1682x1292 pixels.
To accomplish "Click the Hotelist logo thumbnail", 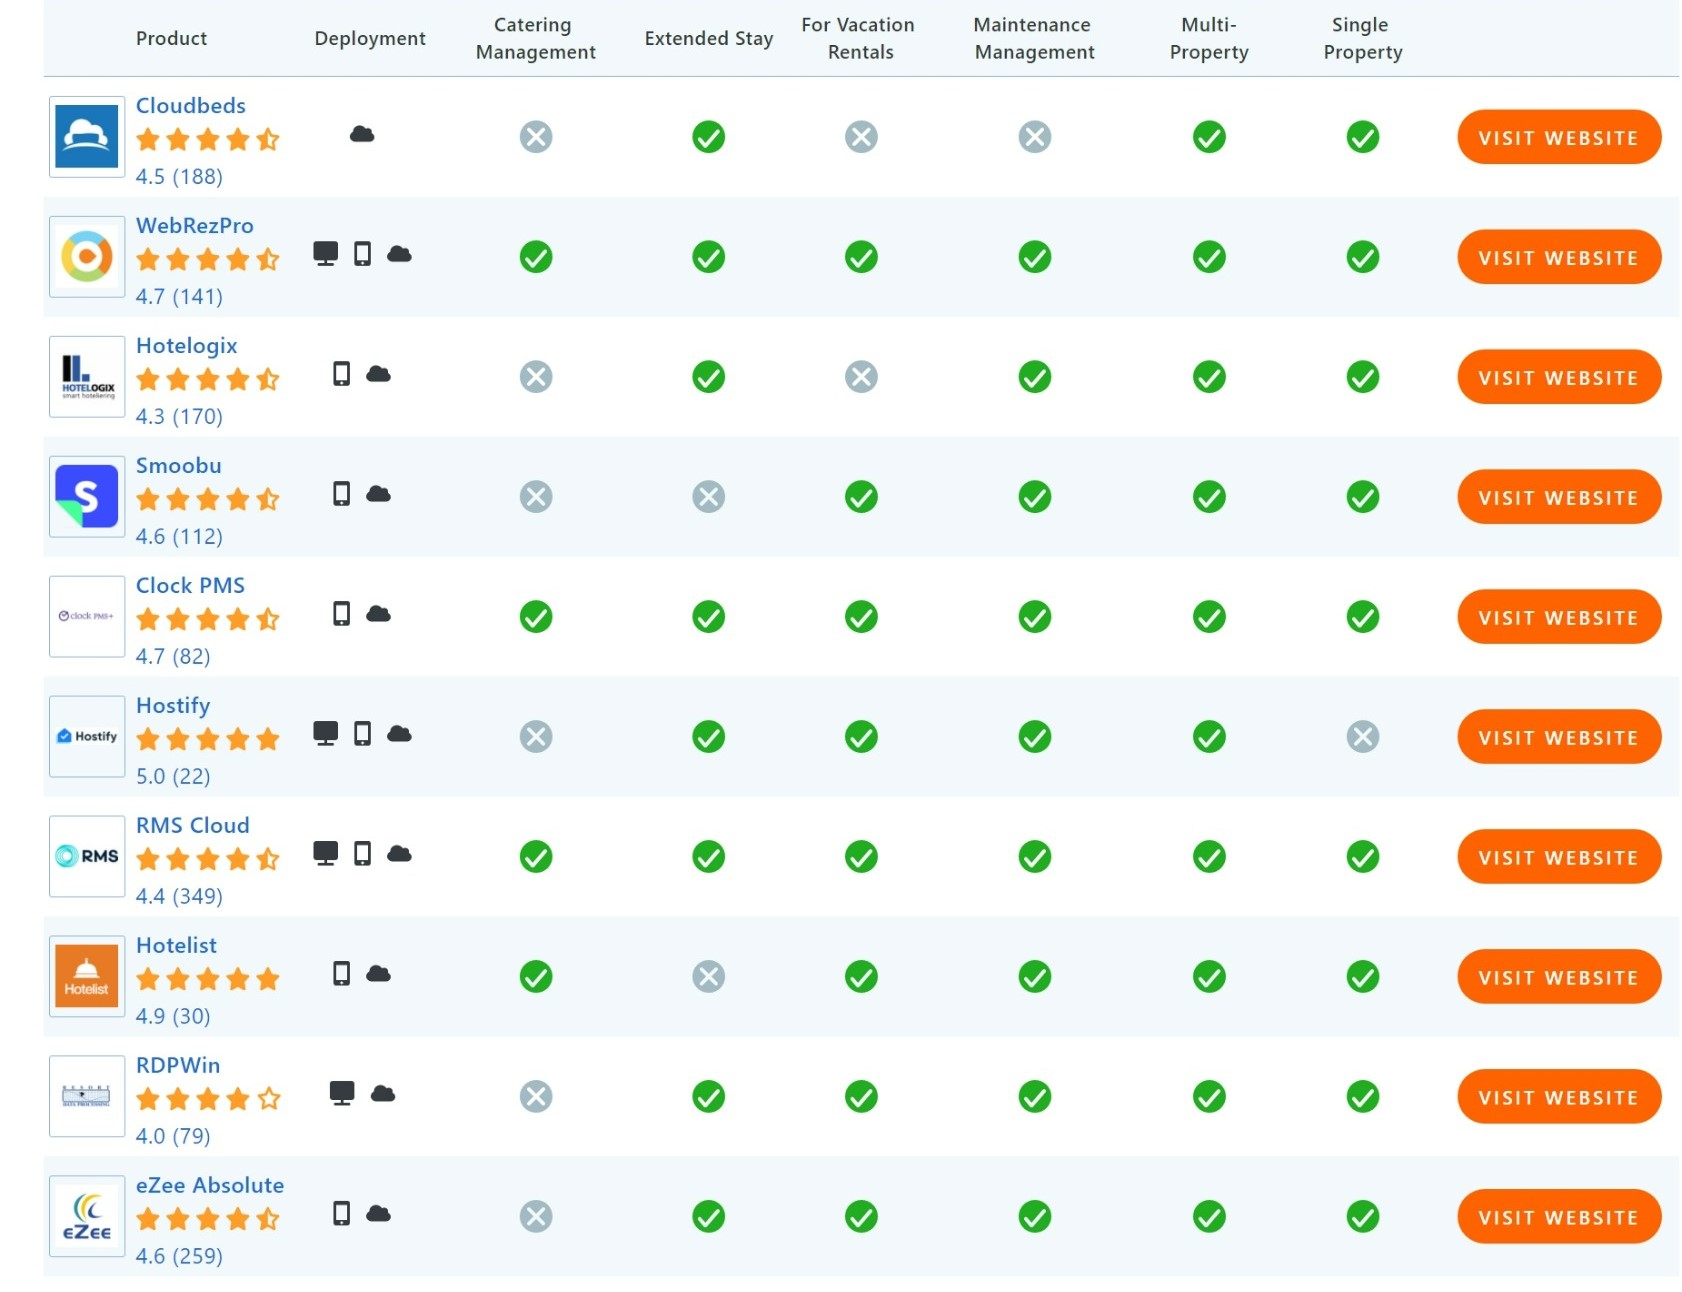I will pos(87,976).
